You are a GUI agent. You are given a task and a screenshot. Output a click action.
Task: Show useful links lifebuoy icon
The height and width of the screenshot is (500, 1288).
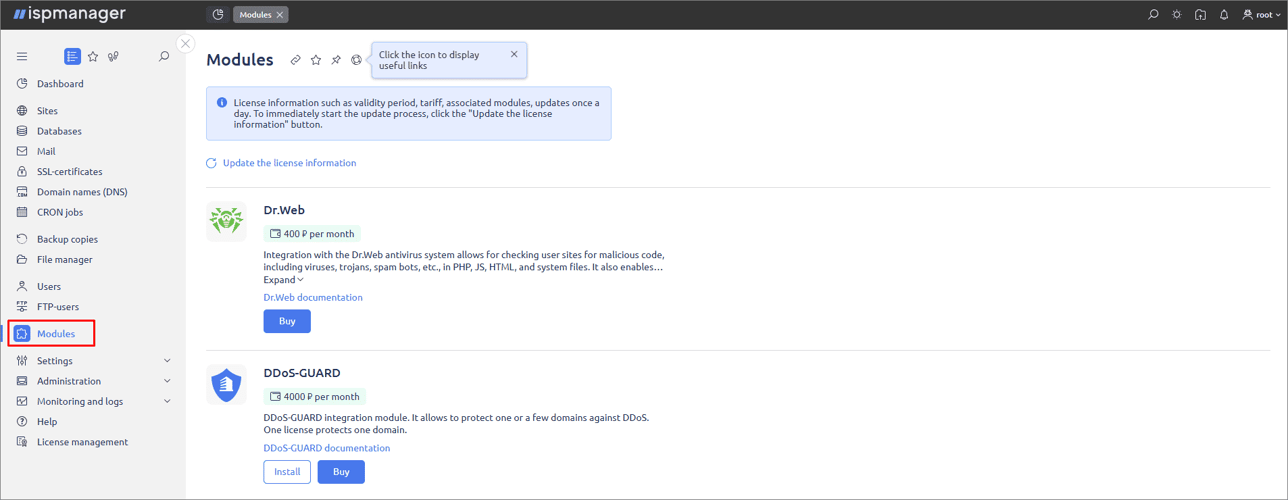click(356, 60)
